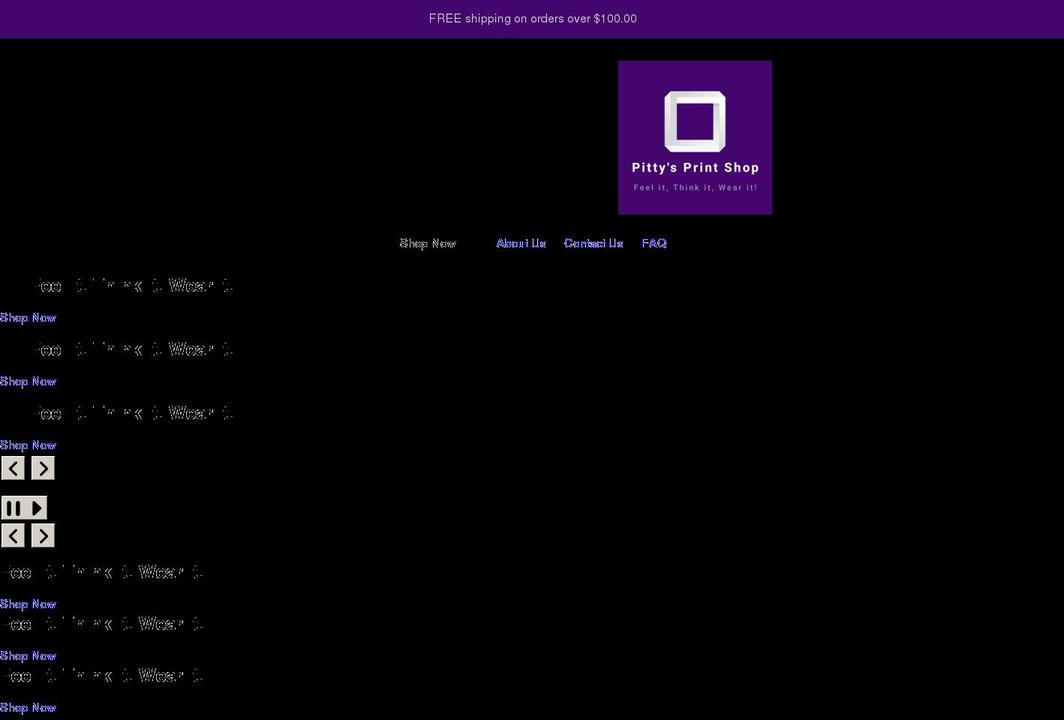1064x720 pixels.
Task: Click the FREE shipping announcement bar
Action: pos(532,18)
